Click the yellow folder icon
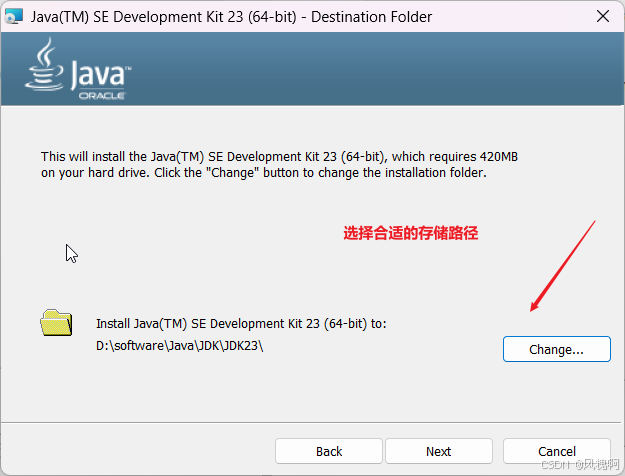The height and width of the screenshot is (476, 625). (x=56, y=323)
